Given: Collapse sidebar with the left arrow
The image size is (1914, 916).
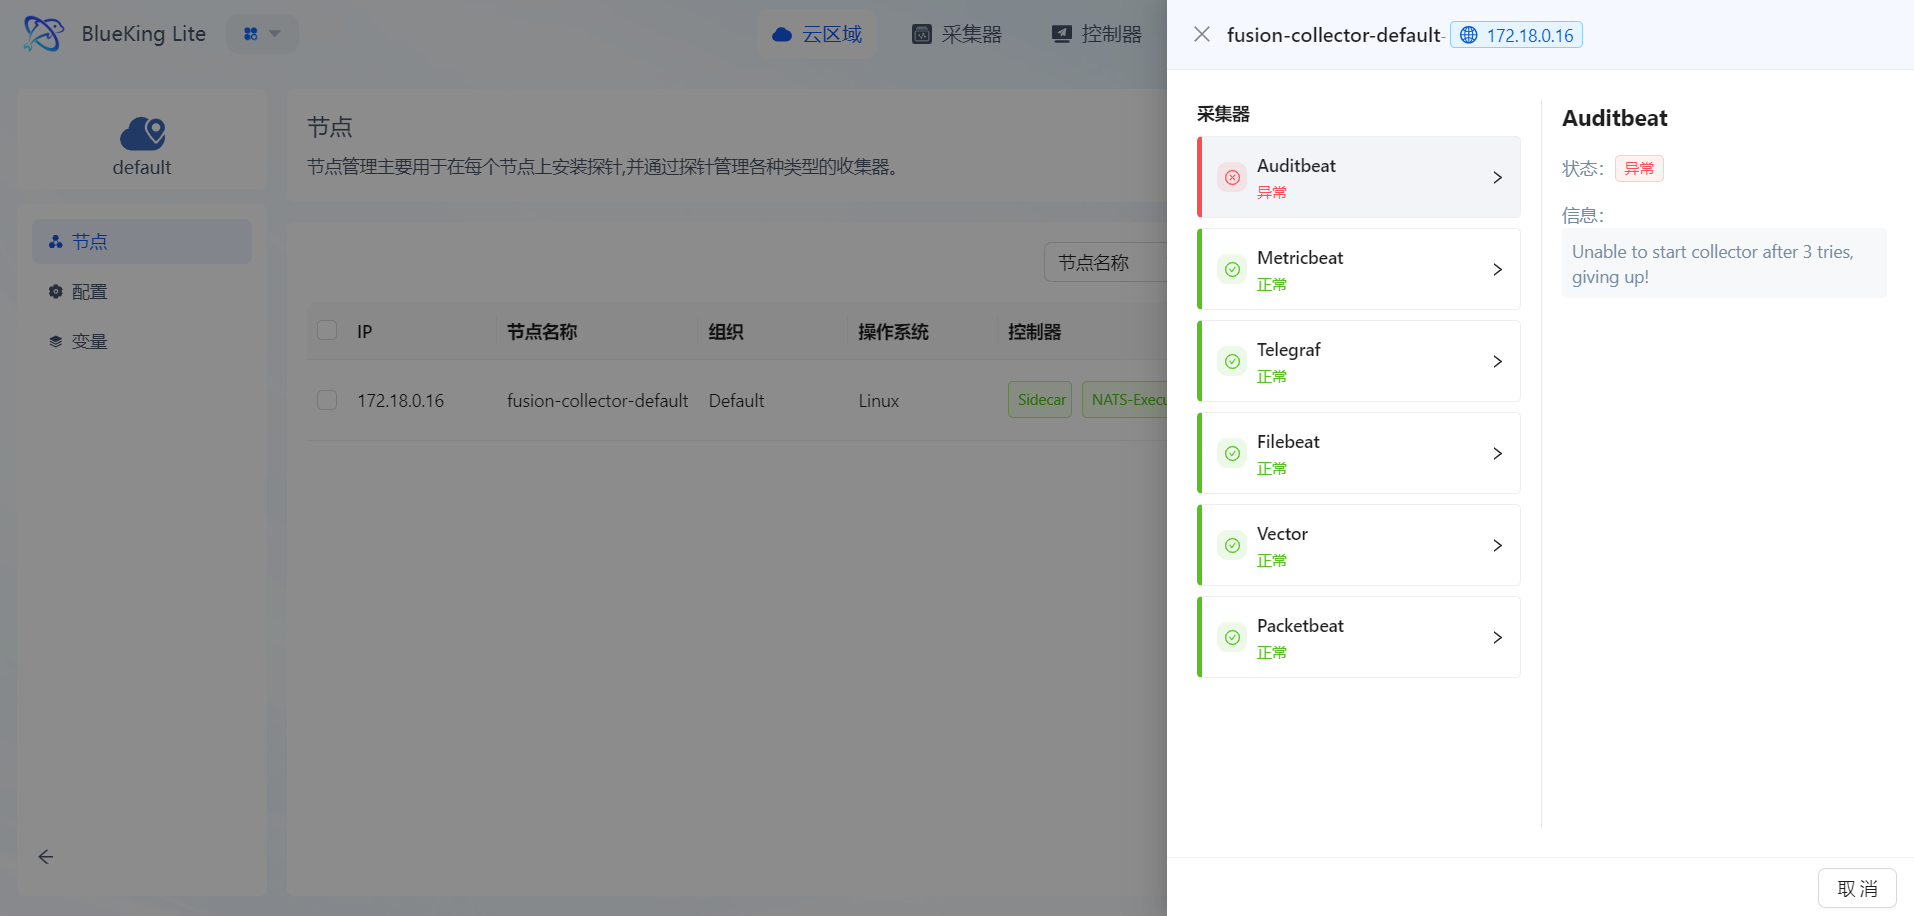Looking at the screenshot, I should (x=46, y=857).
